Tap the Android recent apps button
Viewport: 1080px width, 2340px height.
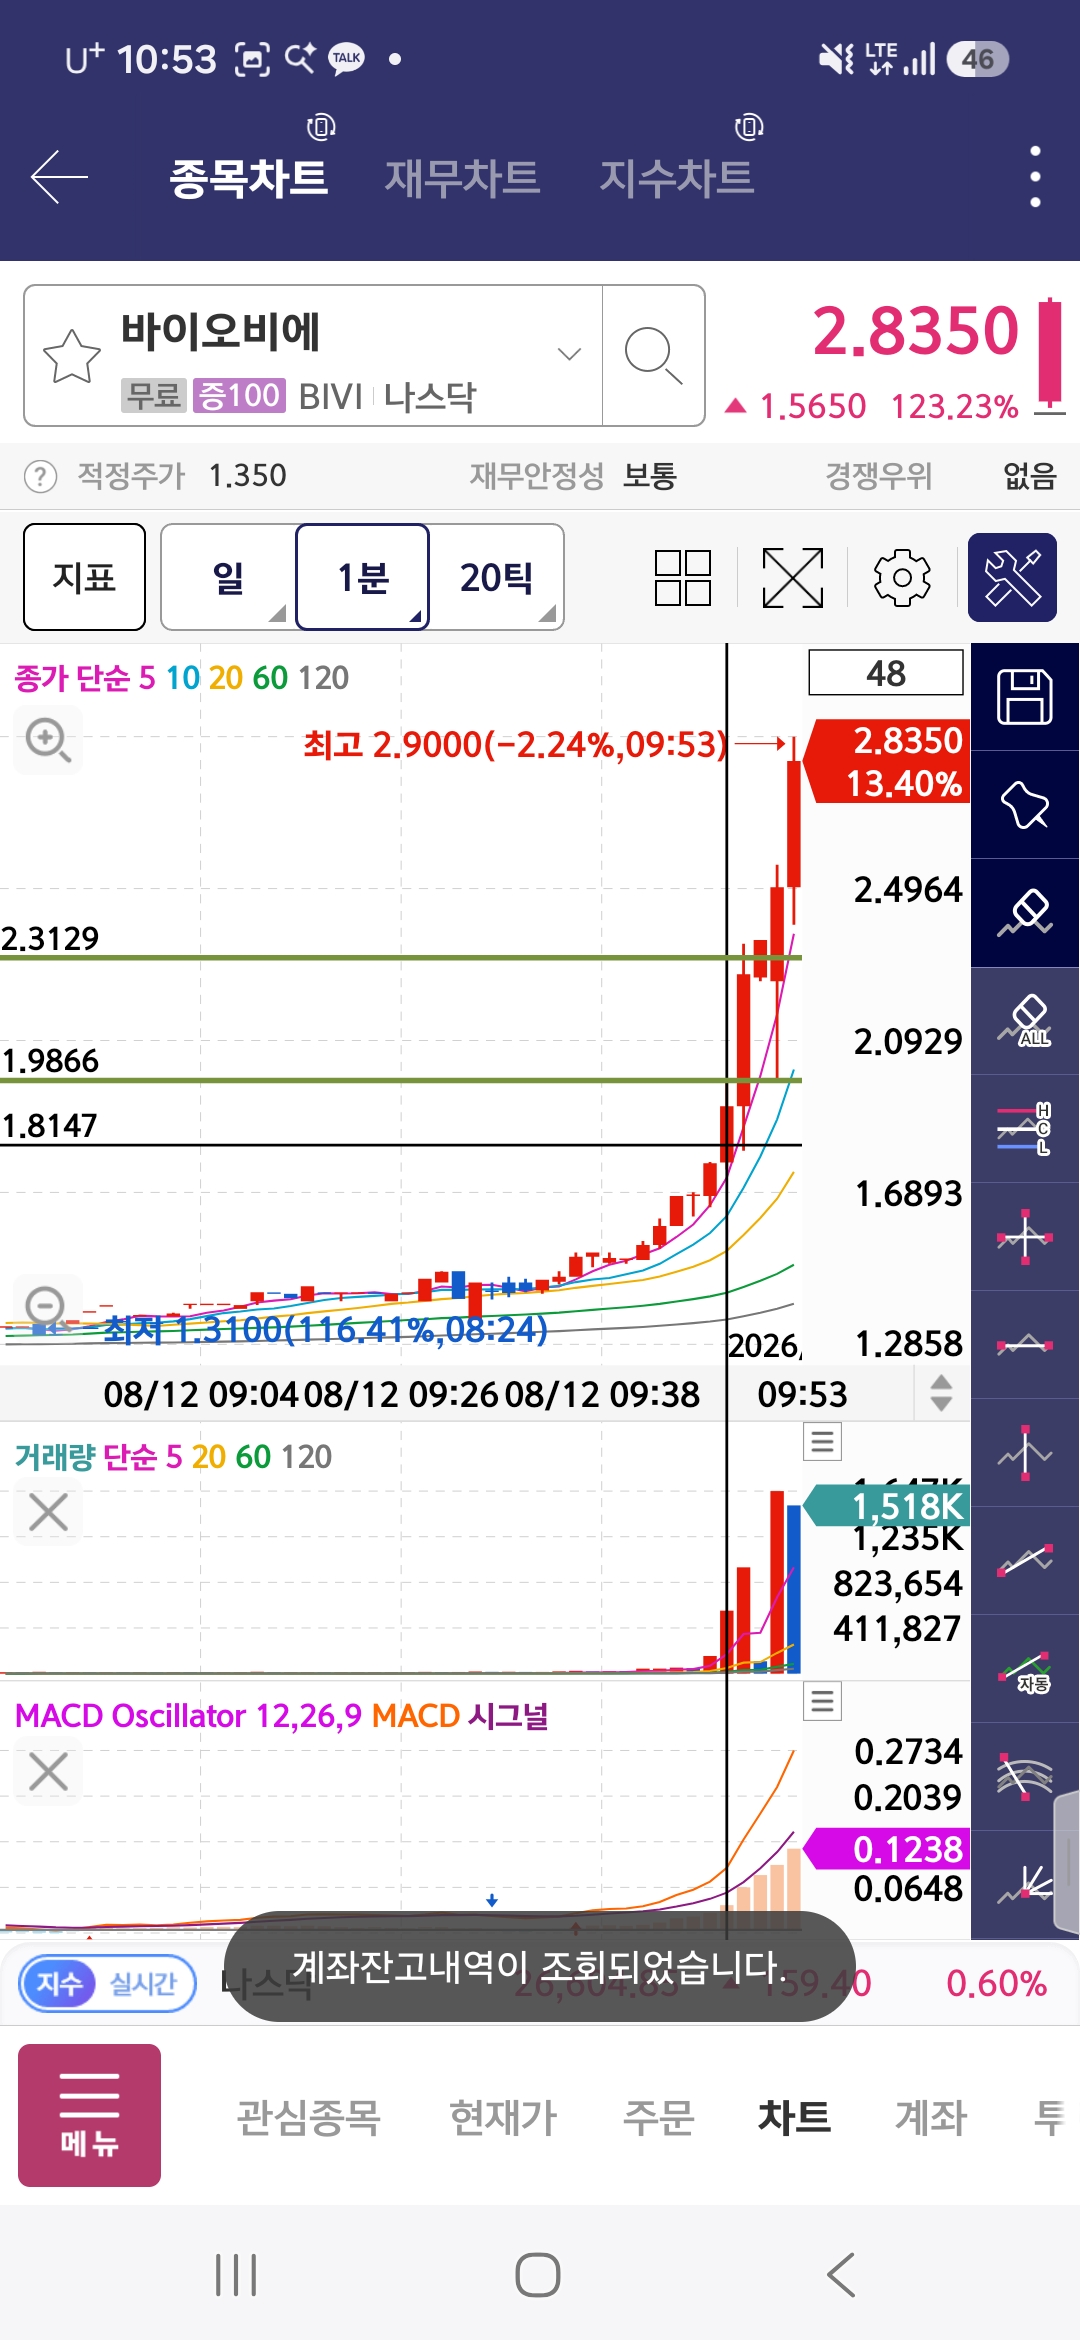point(237,2275)
